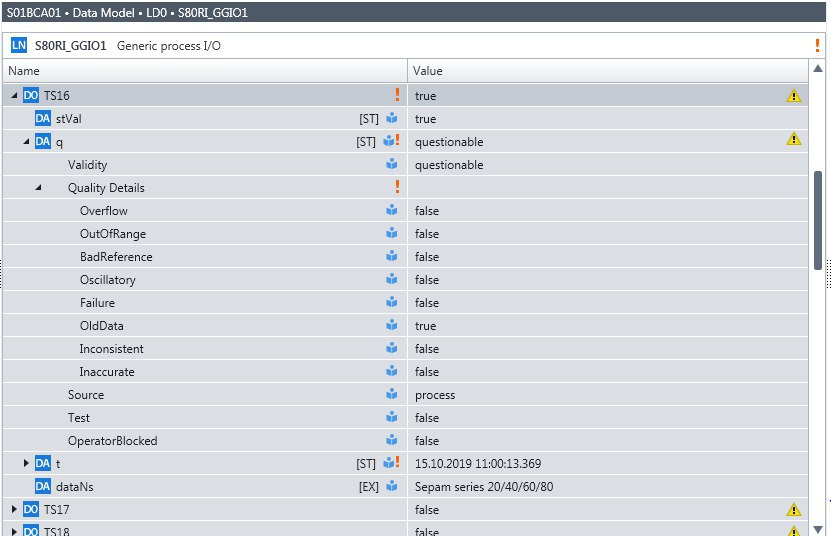The image size is (831, 536).
Task: Click the blue book icon in OldData row
Action: click(x=392, y=324)
